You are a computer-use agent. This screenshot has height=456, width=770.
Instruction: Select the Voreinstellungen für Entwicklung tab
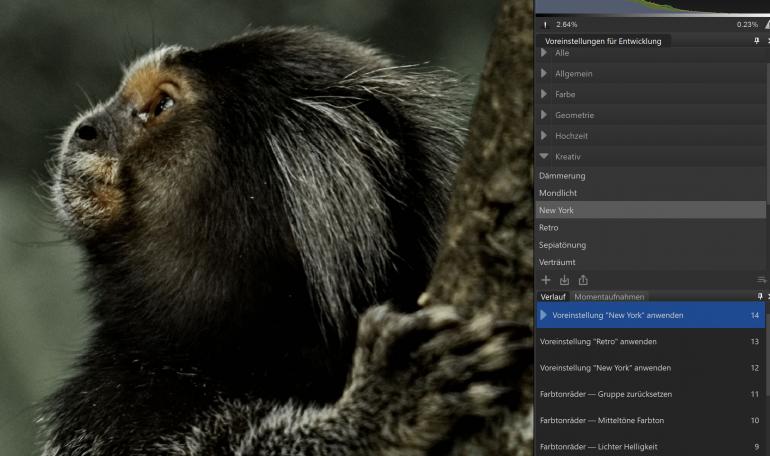coord(603,41)
